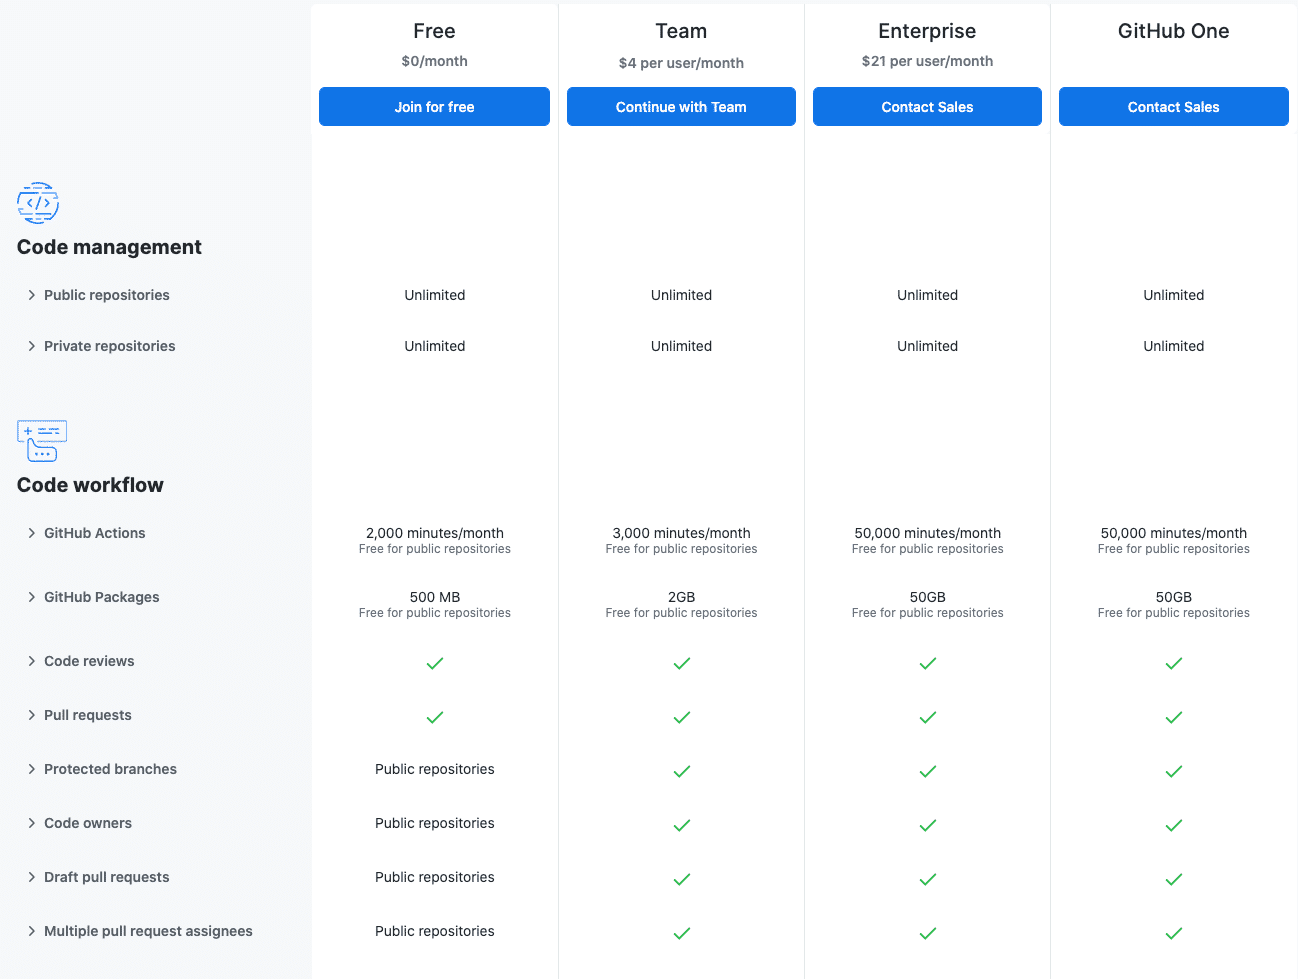1298x979 pixels.
Task: Click the Code management section icon
Action: (38, 202)
